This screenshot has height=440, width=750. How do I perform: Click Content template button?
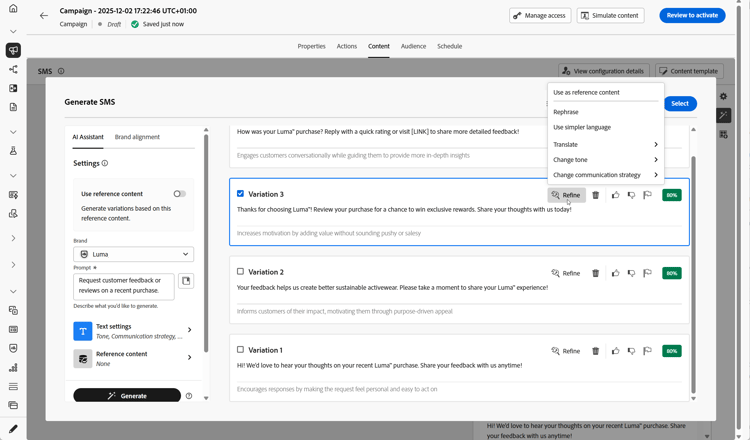[x=689, y=71]
